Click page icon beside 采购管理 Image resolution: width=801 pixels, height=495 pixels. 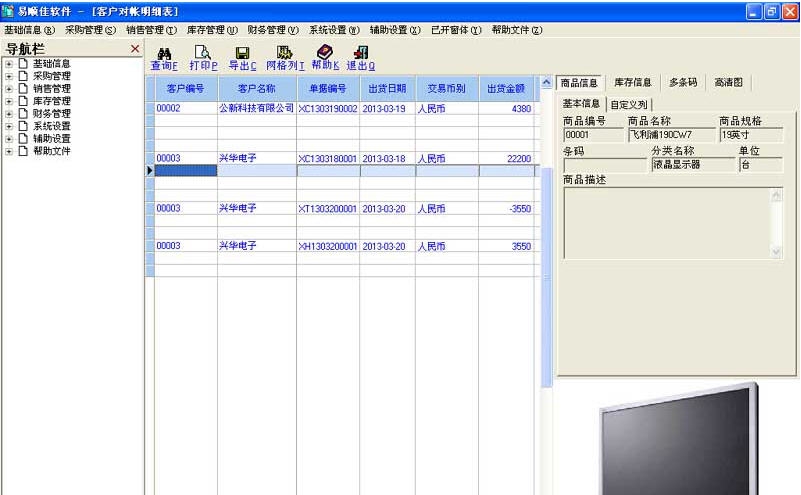tap(23, 76)
